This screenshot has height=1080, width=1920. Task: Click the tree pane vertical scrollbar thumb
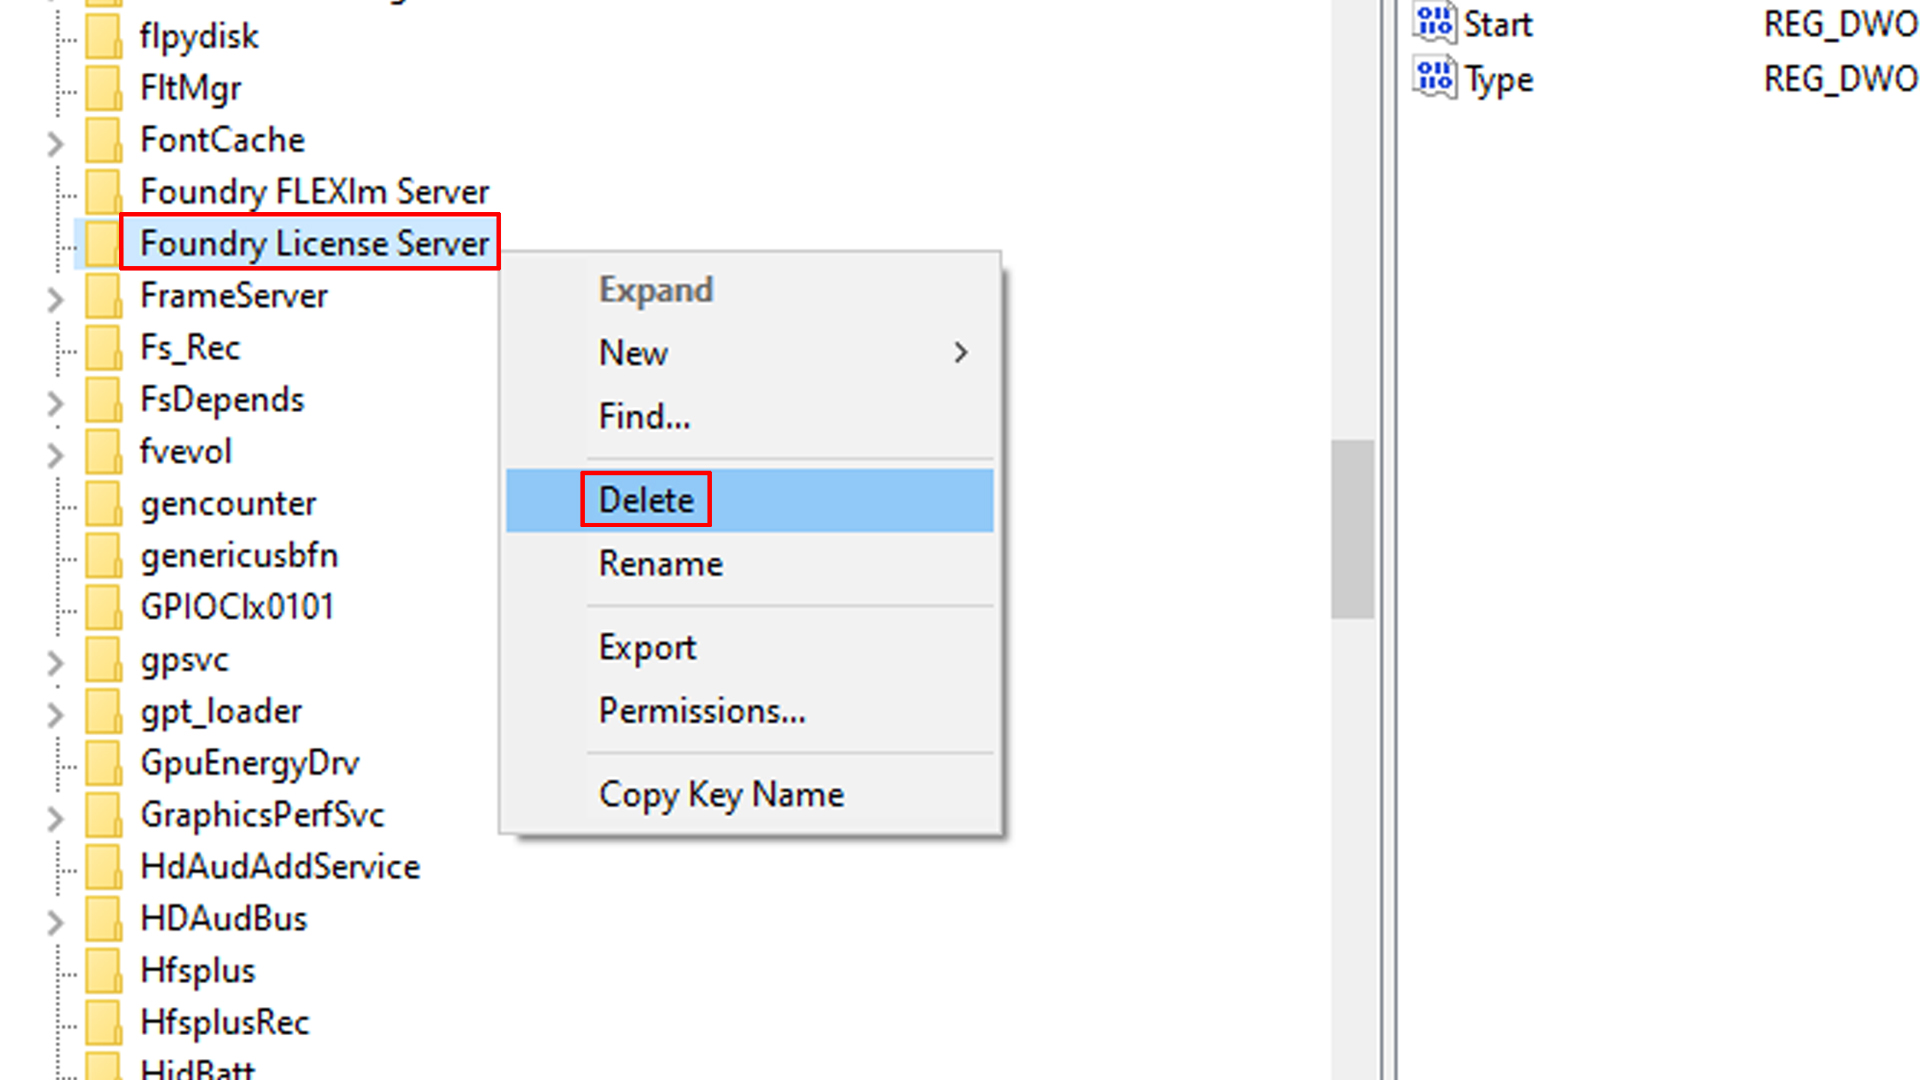coord(1352,530)
